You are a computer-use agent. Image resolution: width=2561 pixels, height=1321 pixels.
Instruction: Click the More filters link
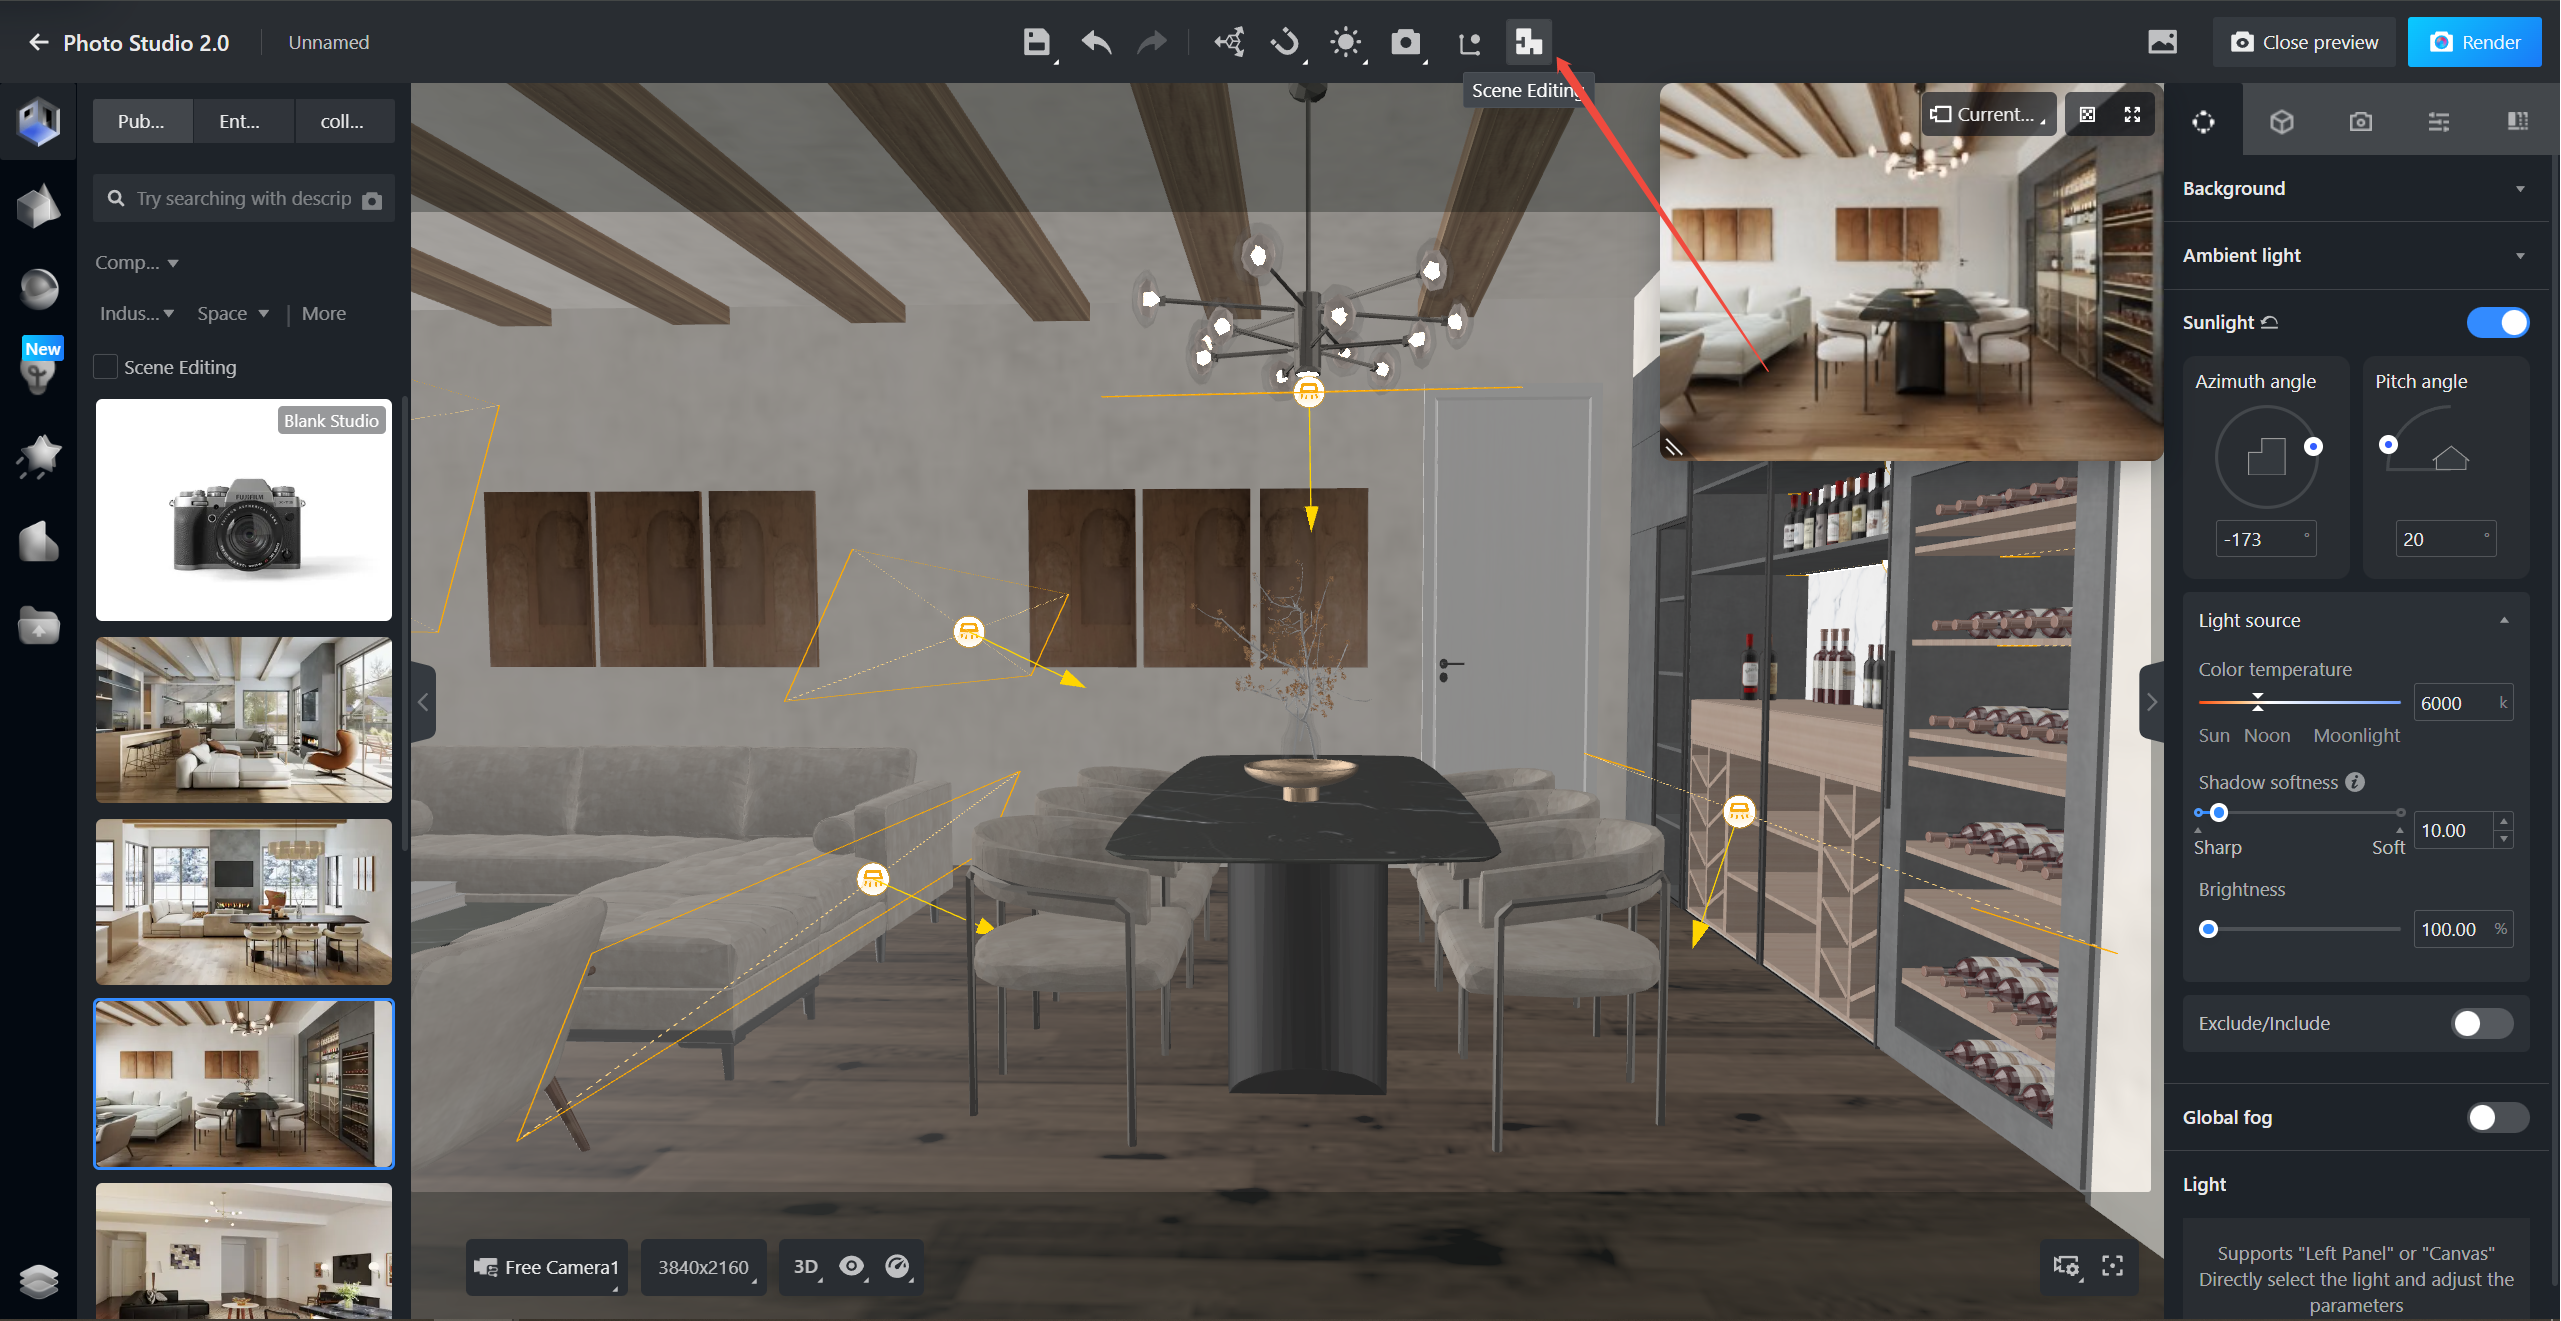point(324,313)
